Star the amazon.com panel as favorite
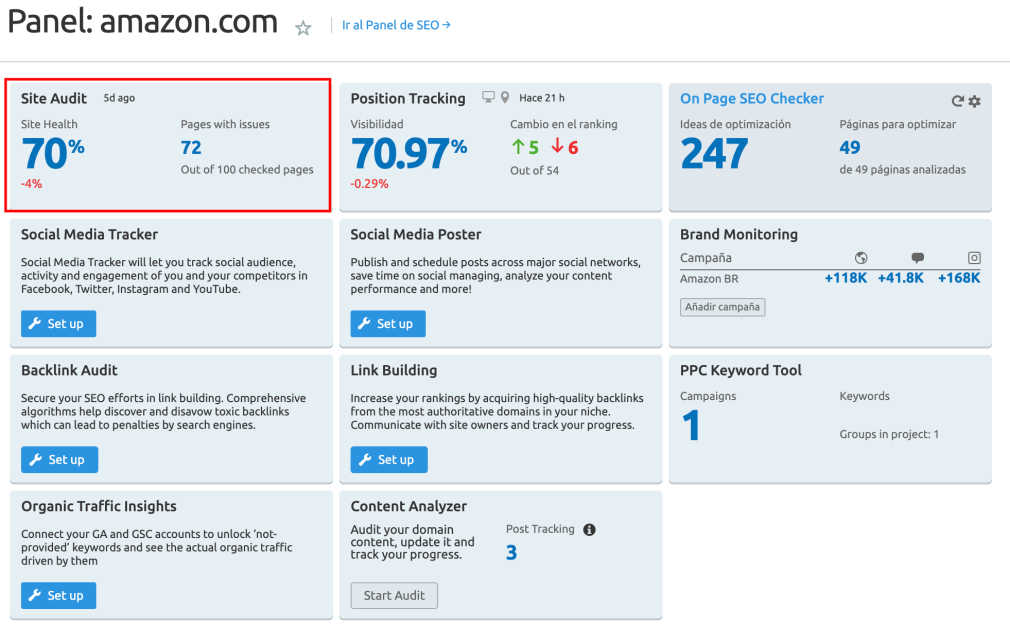The height and width of the screenshot is (643, 1010). [x=303, y=28]
